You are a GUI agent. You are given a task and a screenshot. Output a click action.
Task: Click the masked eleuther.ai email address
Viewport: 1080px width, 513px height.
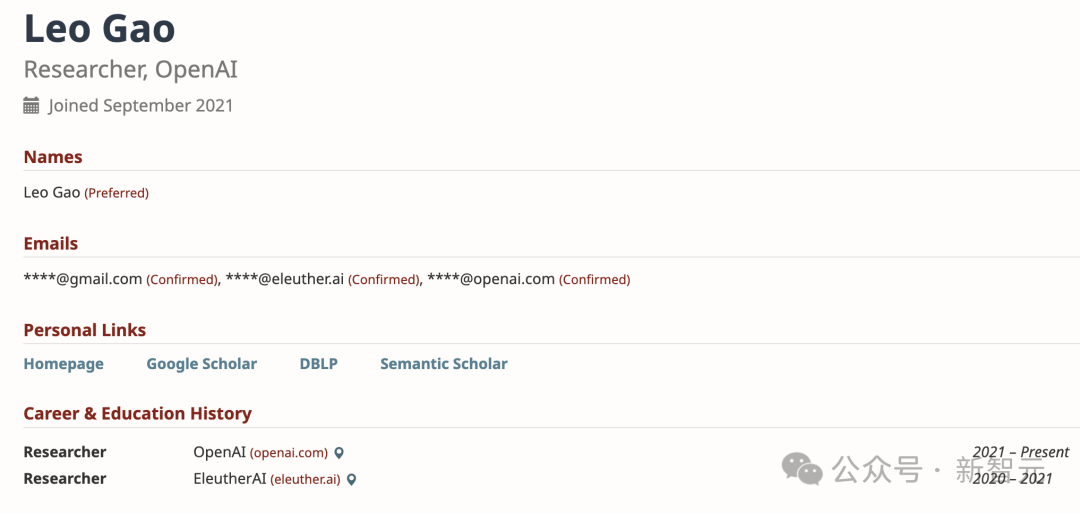coord(285,279)
